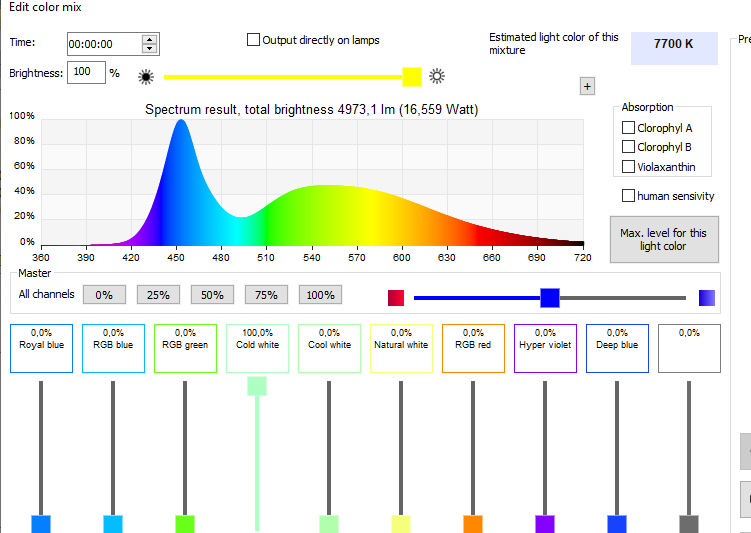Click the Cool white slider handle
This screenshot has width=751, height=533.
(x=329, y=524)
